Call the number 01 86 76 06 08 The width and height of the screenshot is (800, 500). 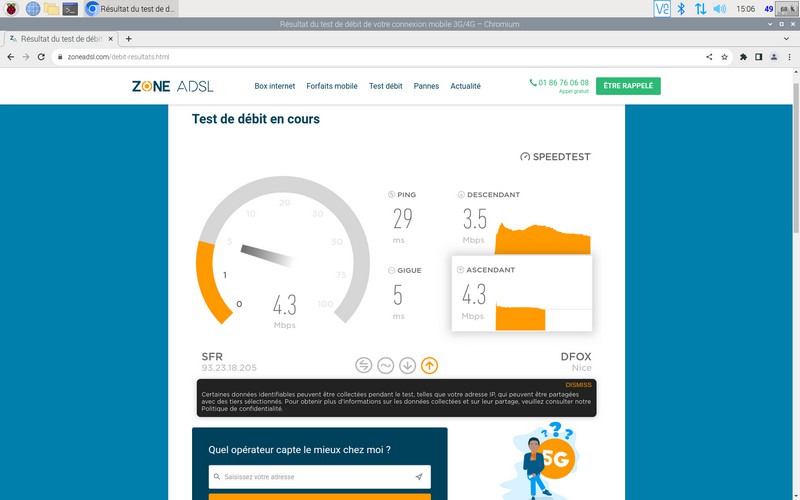click(559, 83)
